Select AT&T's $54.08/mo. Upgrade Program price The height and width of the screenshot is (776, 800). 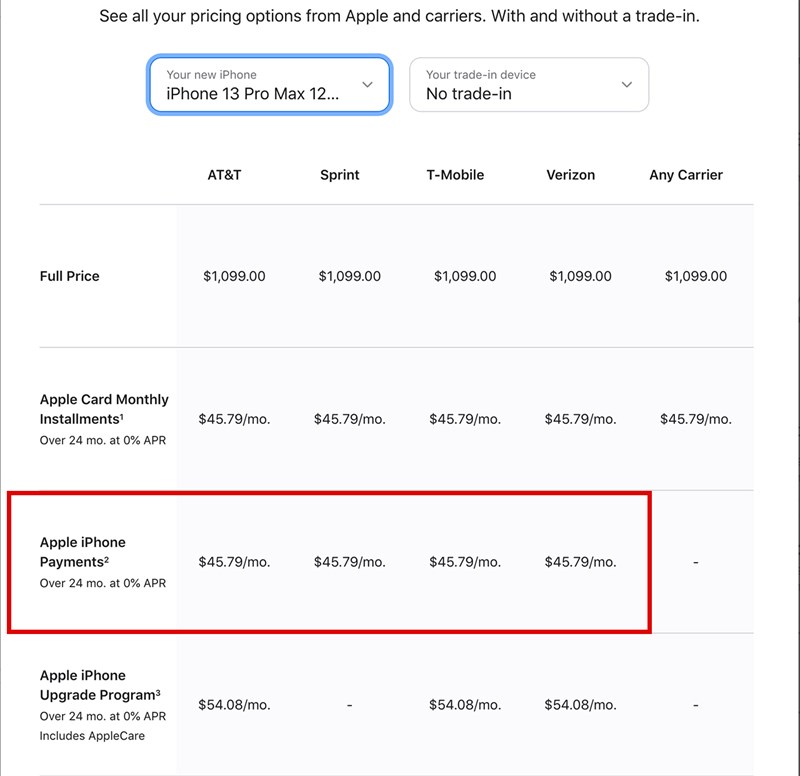[234, 705]
